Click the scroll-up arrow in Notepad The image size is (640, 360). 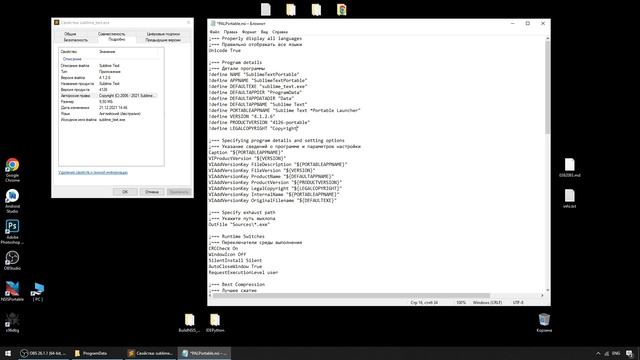coord(547,38)
